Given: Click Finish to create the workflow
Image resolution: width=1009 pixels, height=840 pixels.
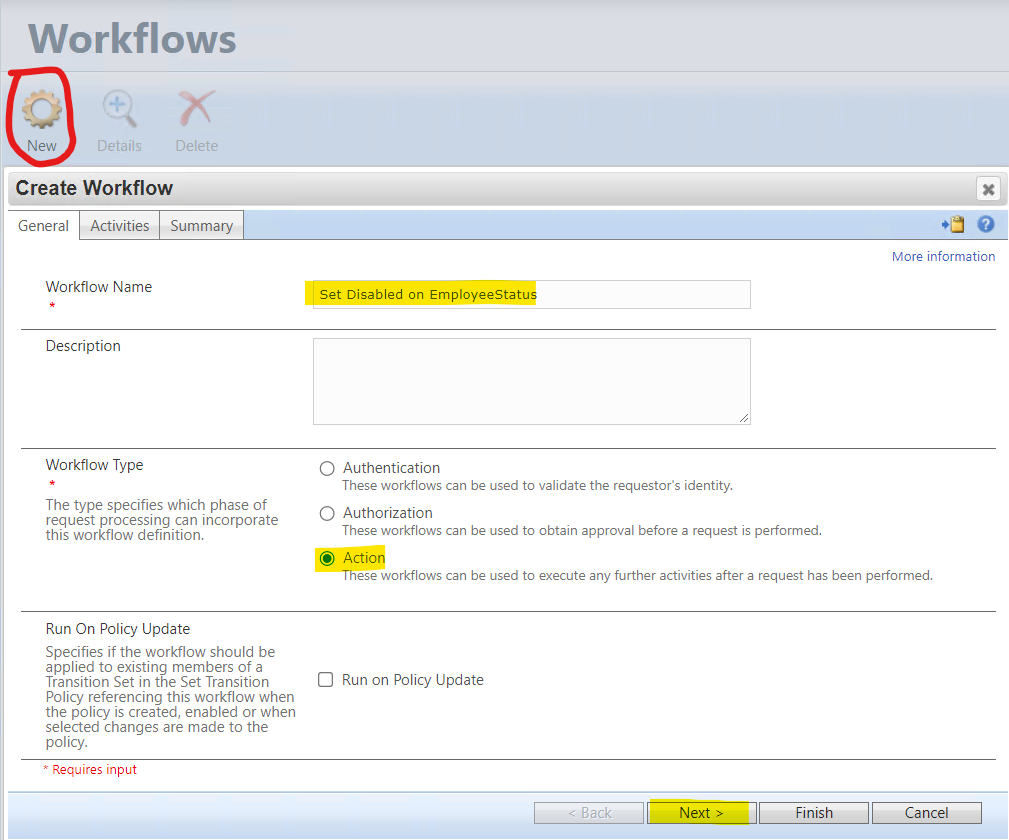Looking at the screenshot, I should (813, 812).
